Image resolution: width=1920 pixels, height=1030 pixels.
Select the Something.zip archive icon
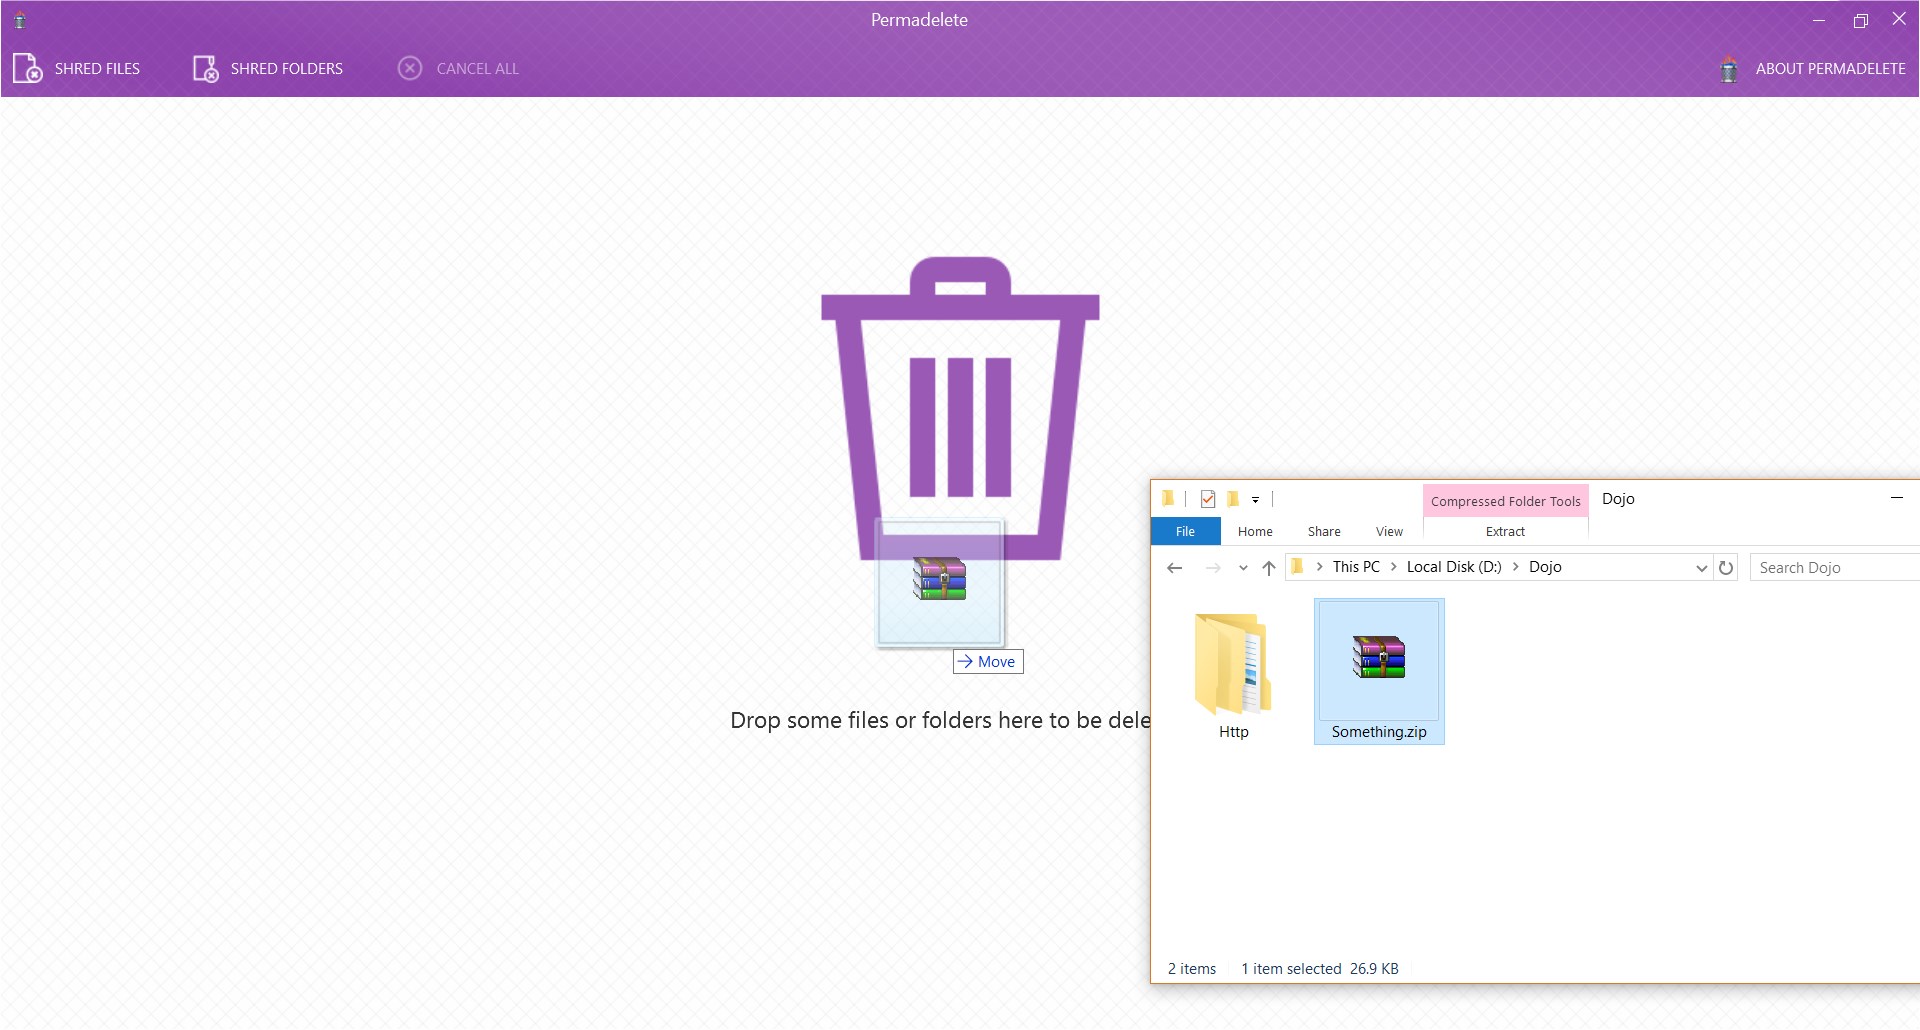pos(1379,657)
